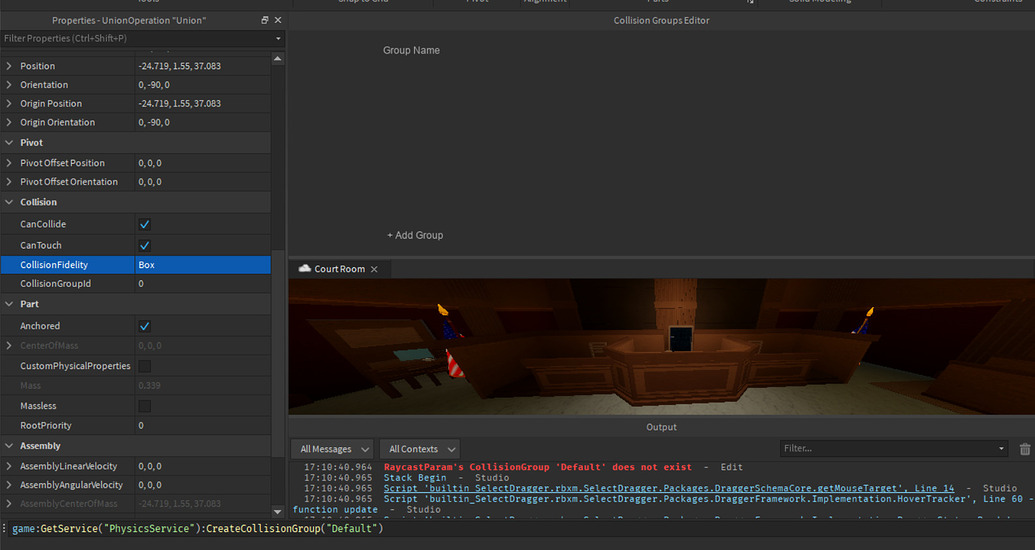Click the Properties scrollbar down arrow
The height and width of the screenshot is (550, 1035).
[x=278, y=512]
